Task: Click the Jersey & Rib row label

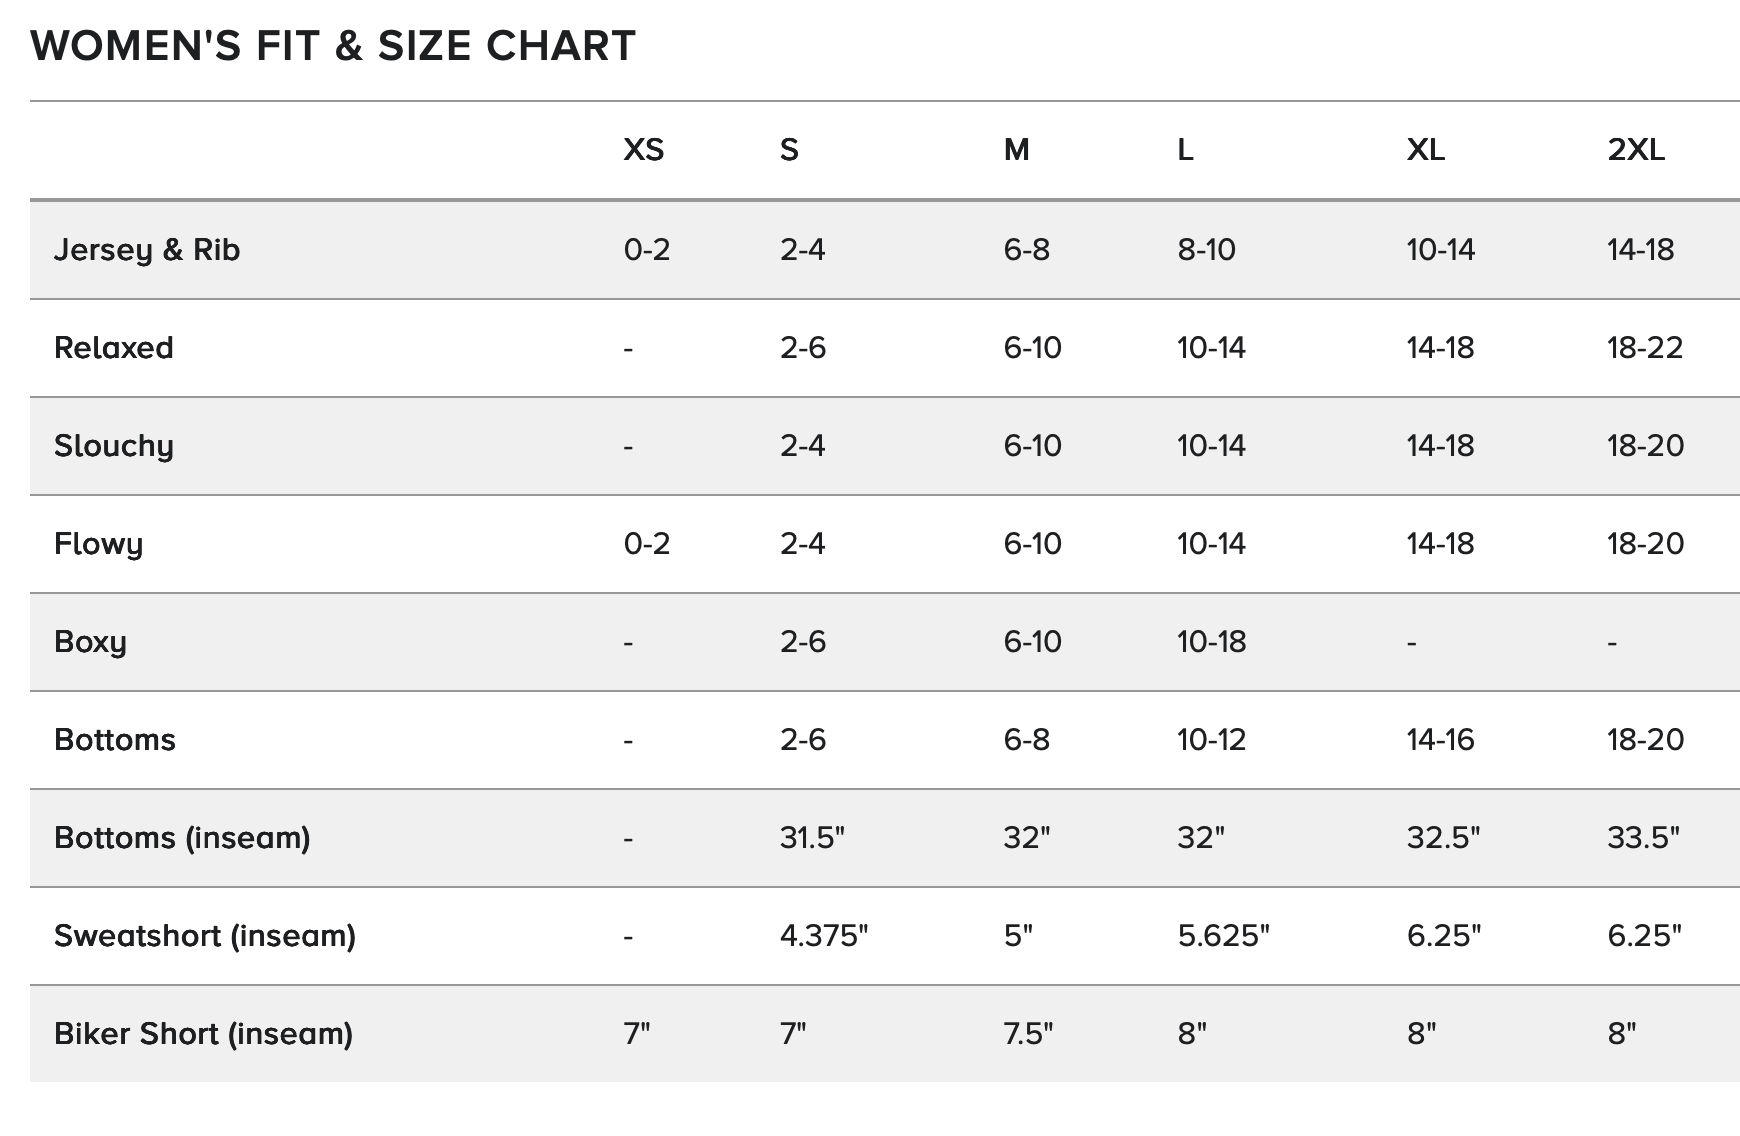Action: [x=147, y=249]
